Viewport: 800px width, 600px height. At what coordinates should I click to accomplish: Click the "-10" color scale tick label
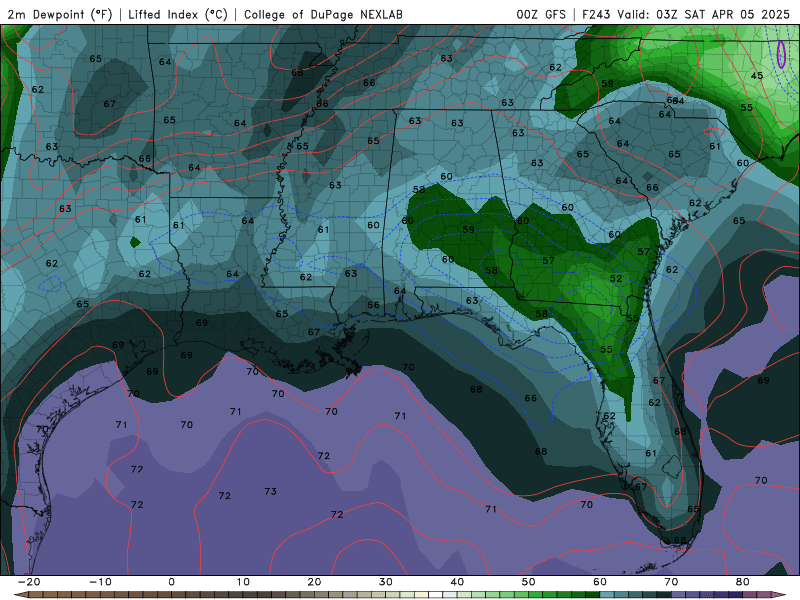[100, 582]
